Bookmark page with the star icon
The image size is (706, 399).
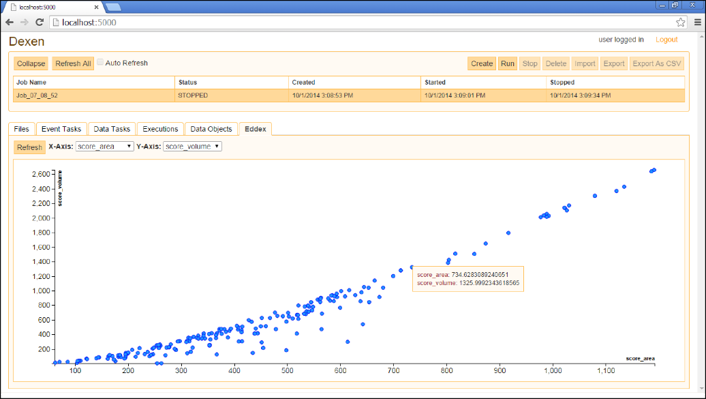click(x=680, y=22)
